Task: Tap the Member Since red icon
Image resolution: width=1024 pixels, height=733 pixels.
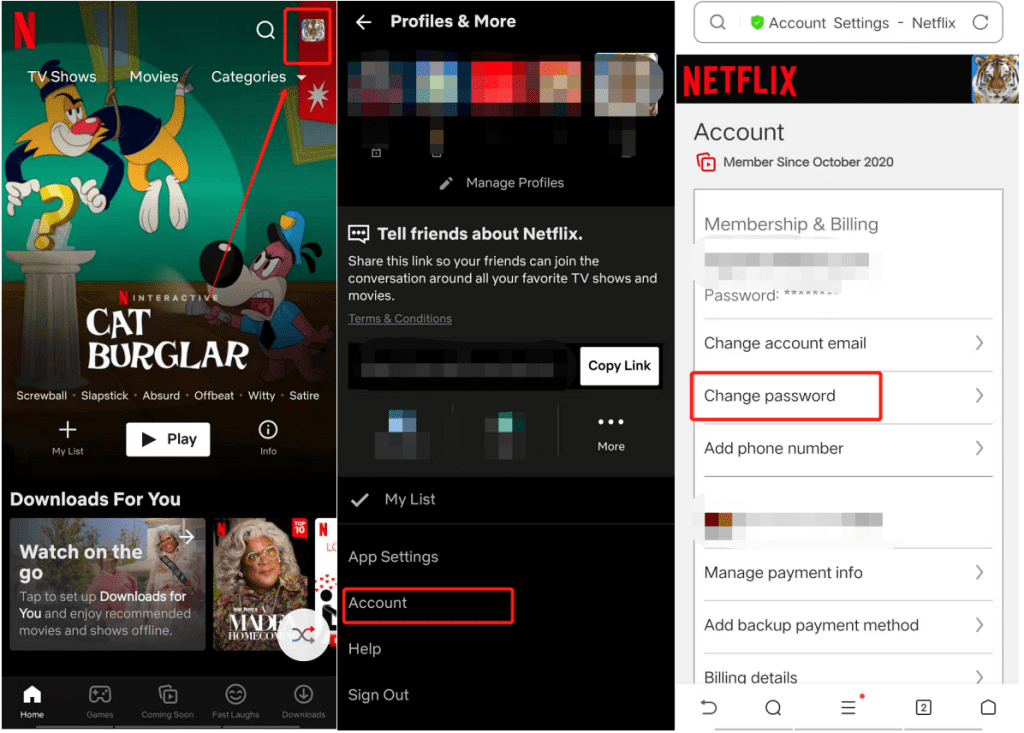Action: (x=706, y=162)
